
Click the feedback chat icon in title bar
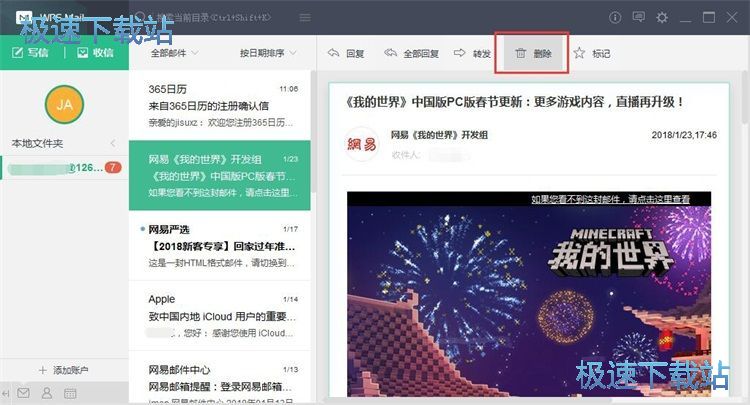639,18
